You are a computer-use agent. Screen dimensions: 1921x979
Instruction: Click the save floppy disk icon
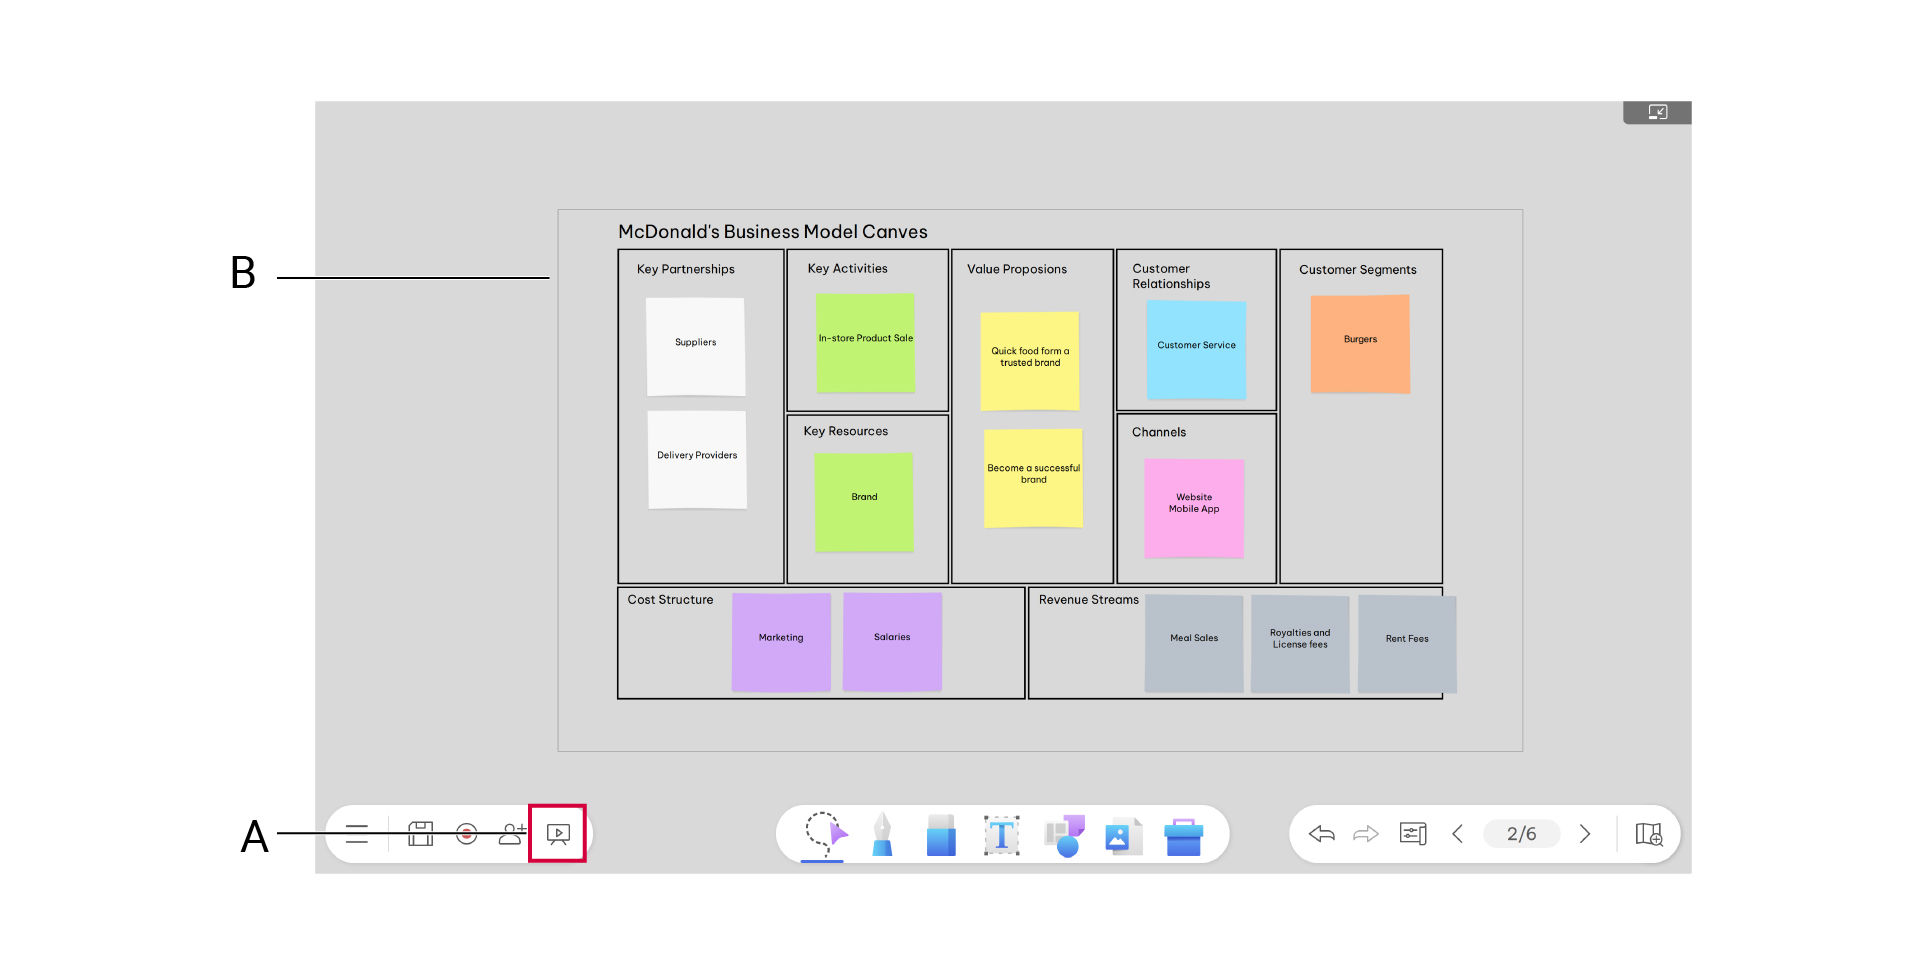[421, 834]
